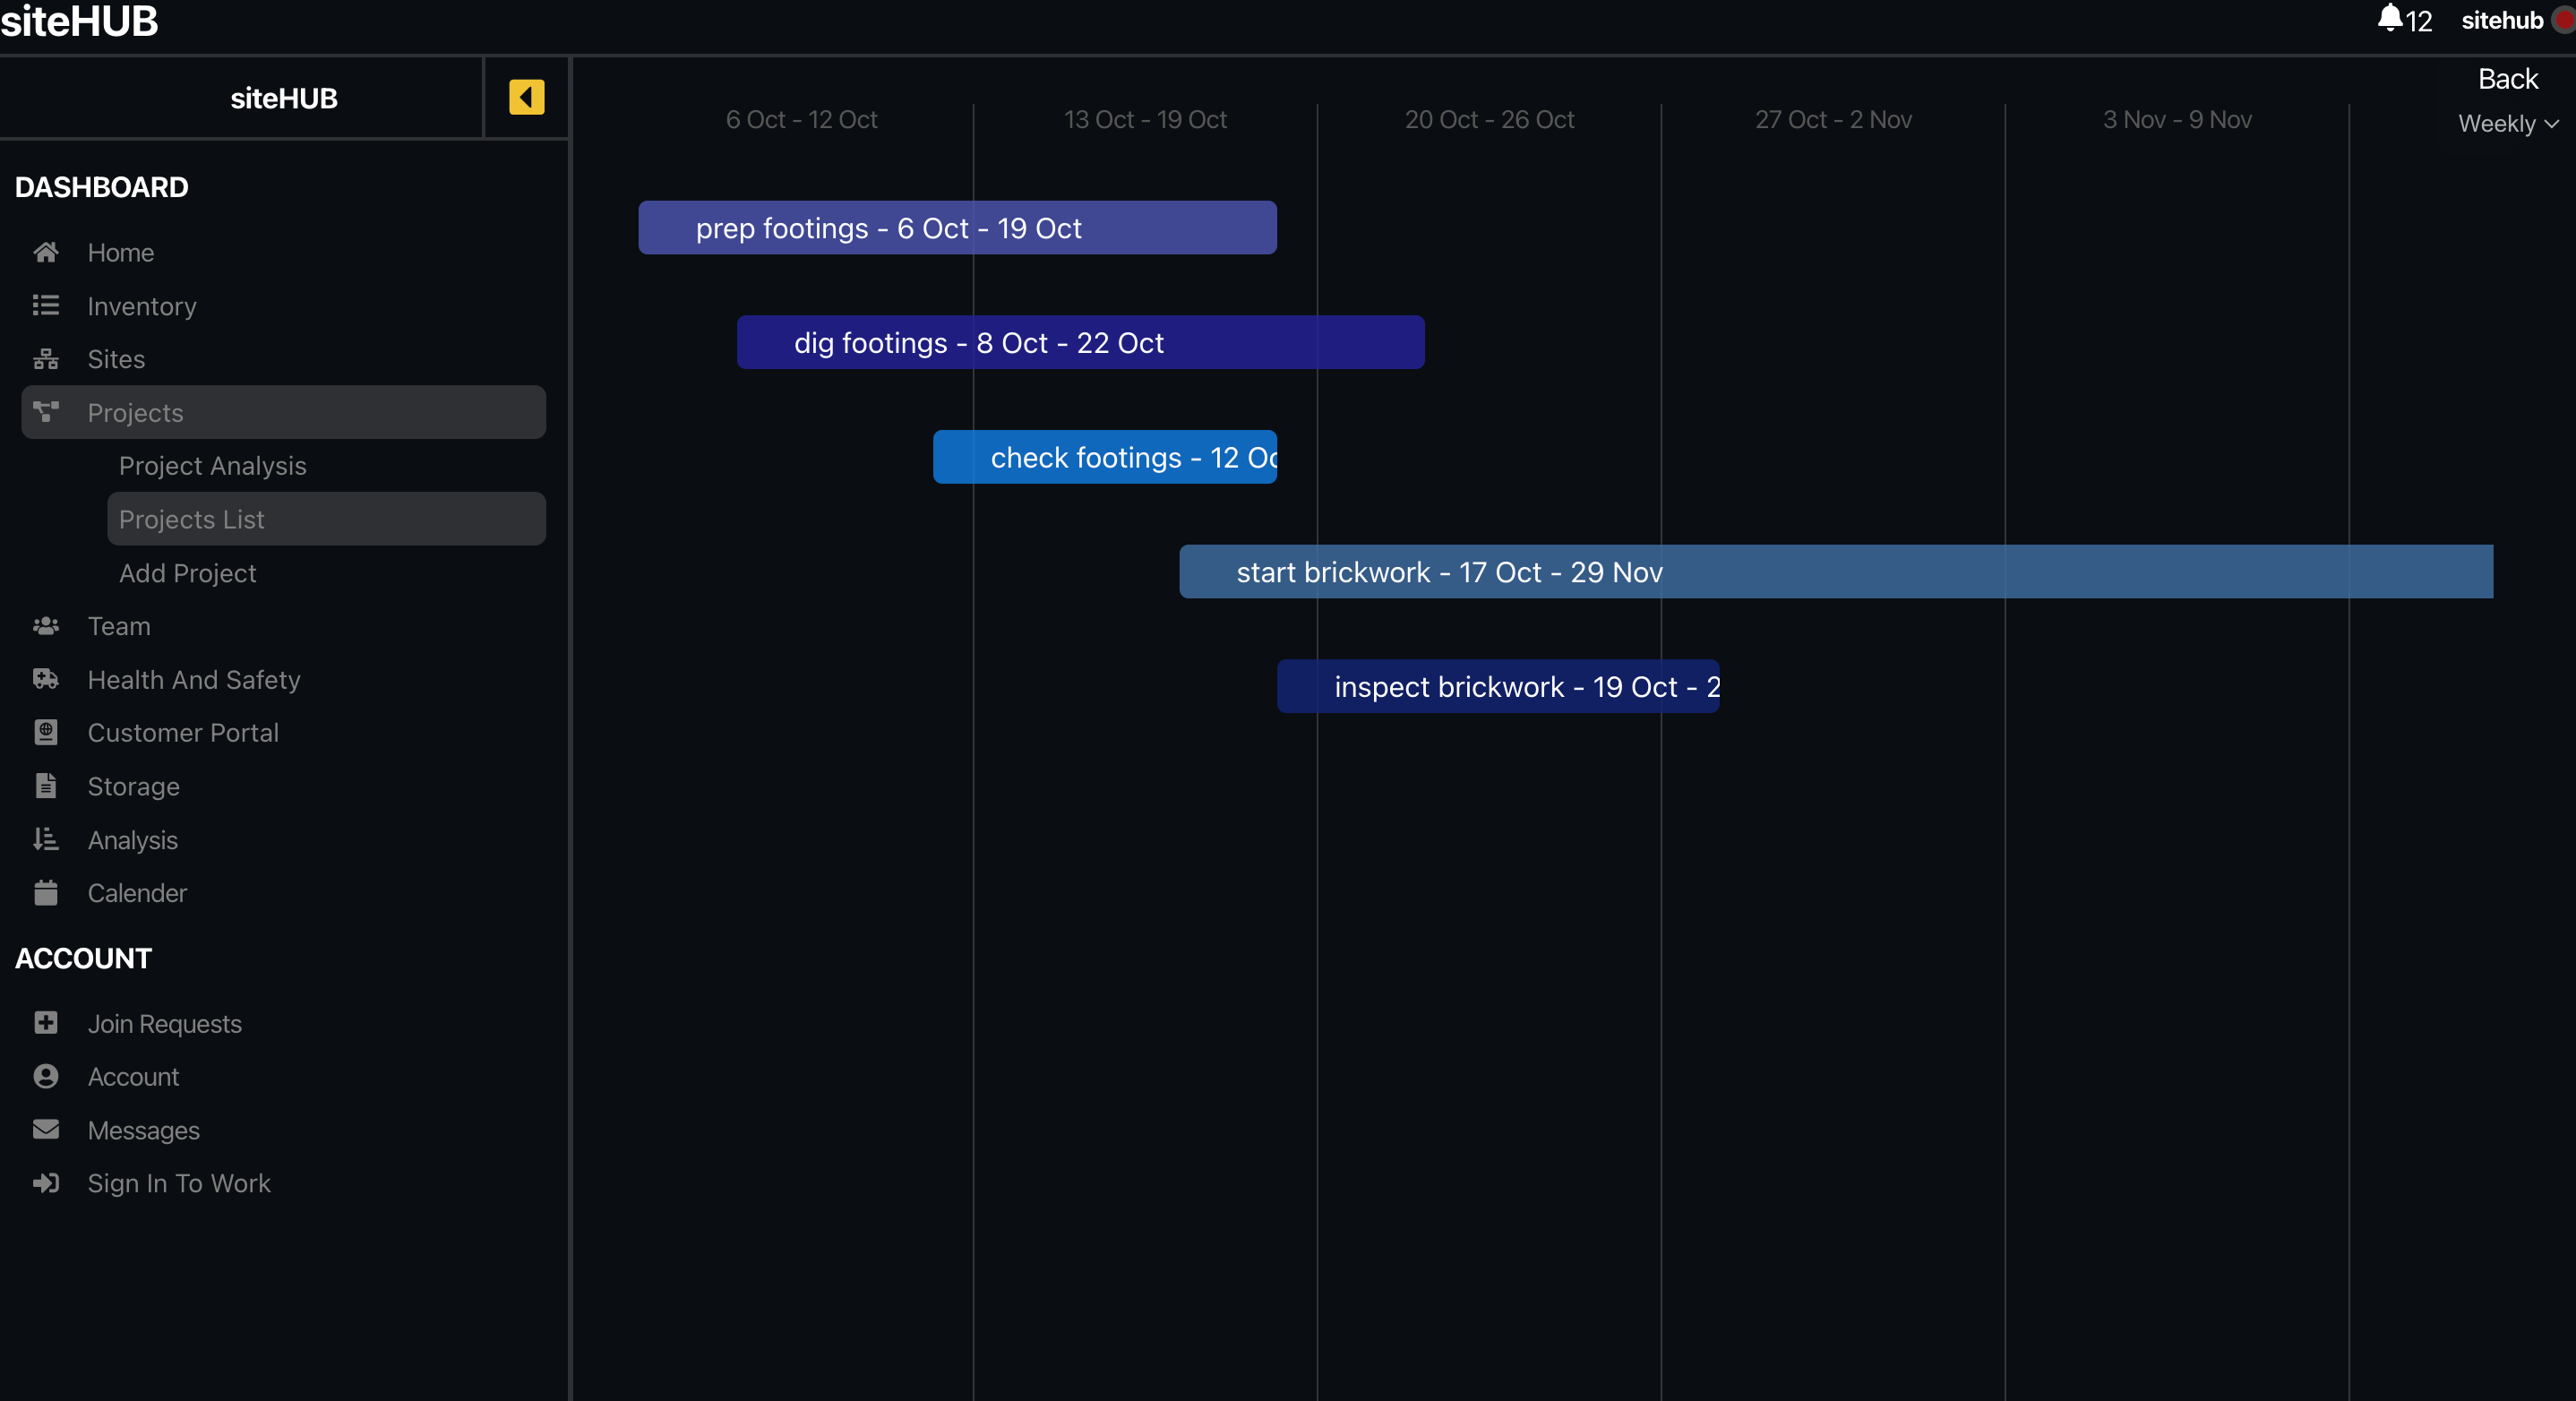Screen dimensions: 2576x1401
Task: Click the Storage file icon
Action: (46, 786)
